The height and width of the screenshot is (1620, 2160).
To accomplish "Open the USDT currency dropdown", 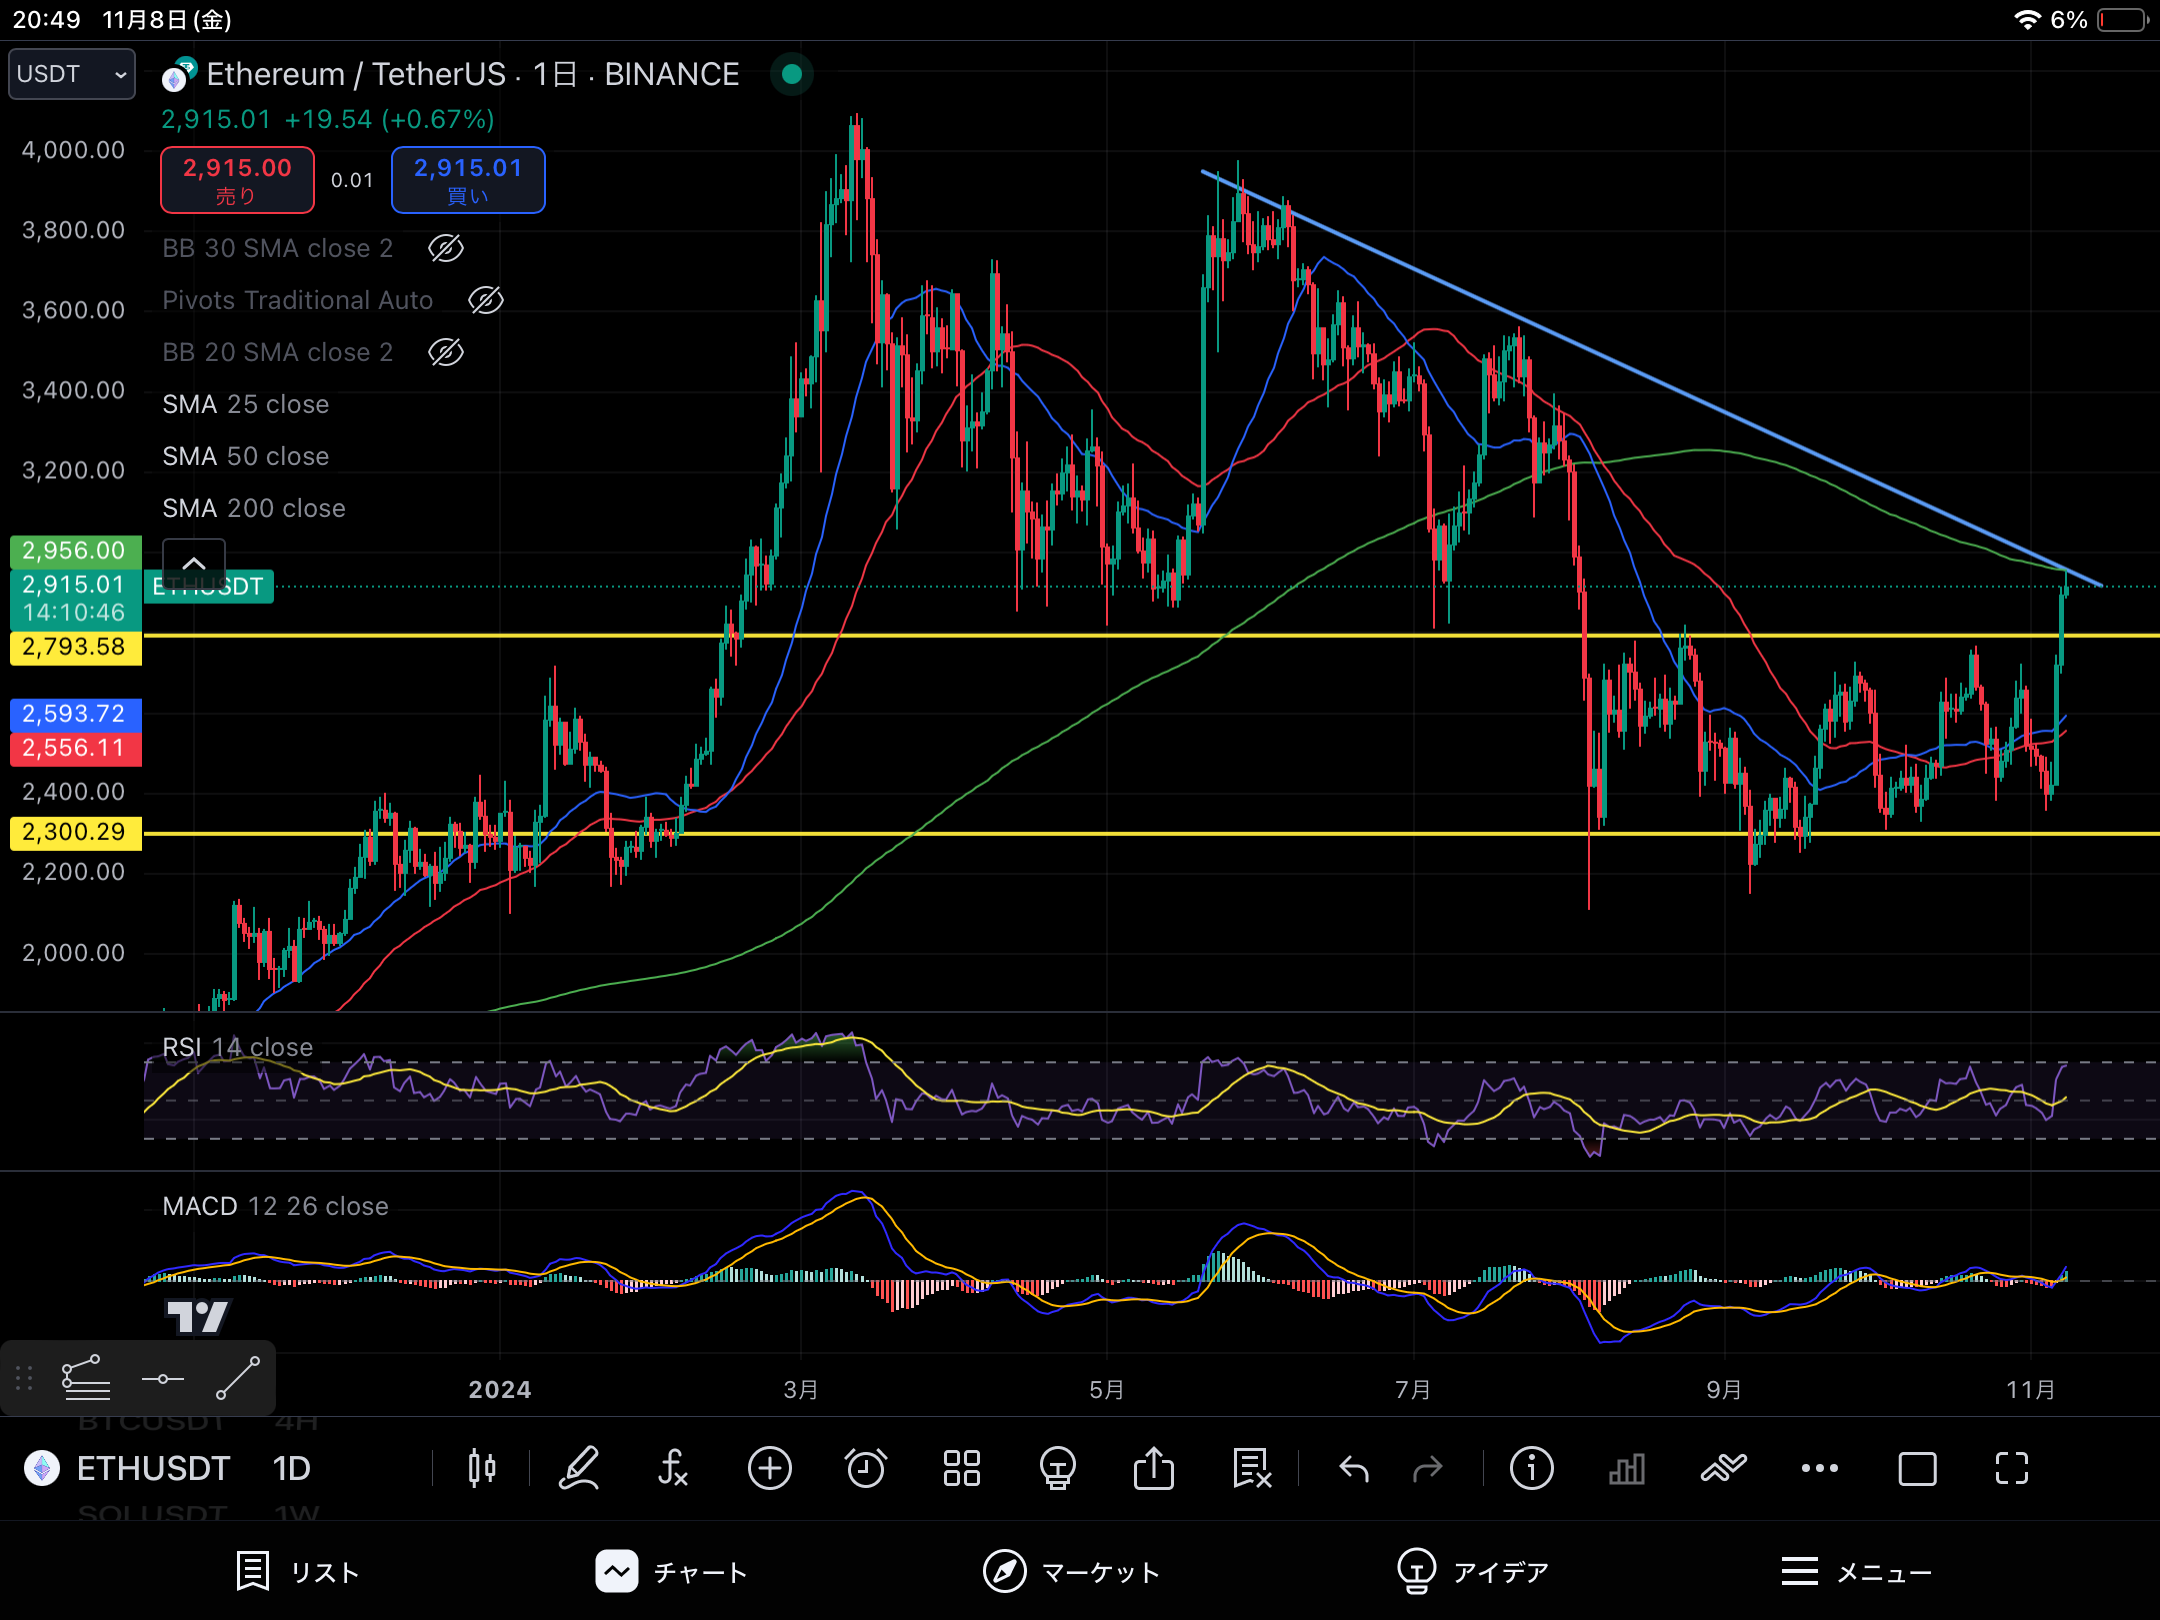I will [x=72, y=74].
